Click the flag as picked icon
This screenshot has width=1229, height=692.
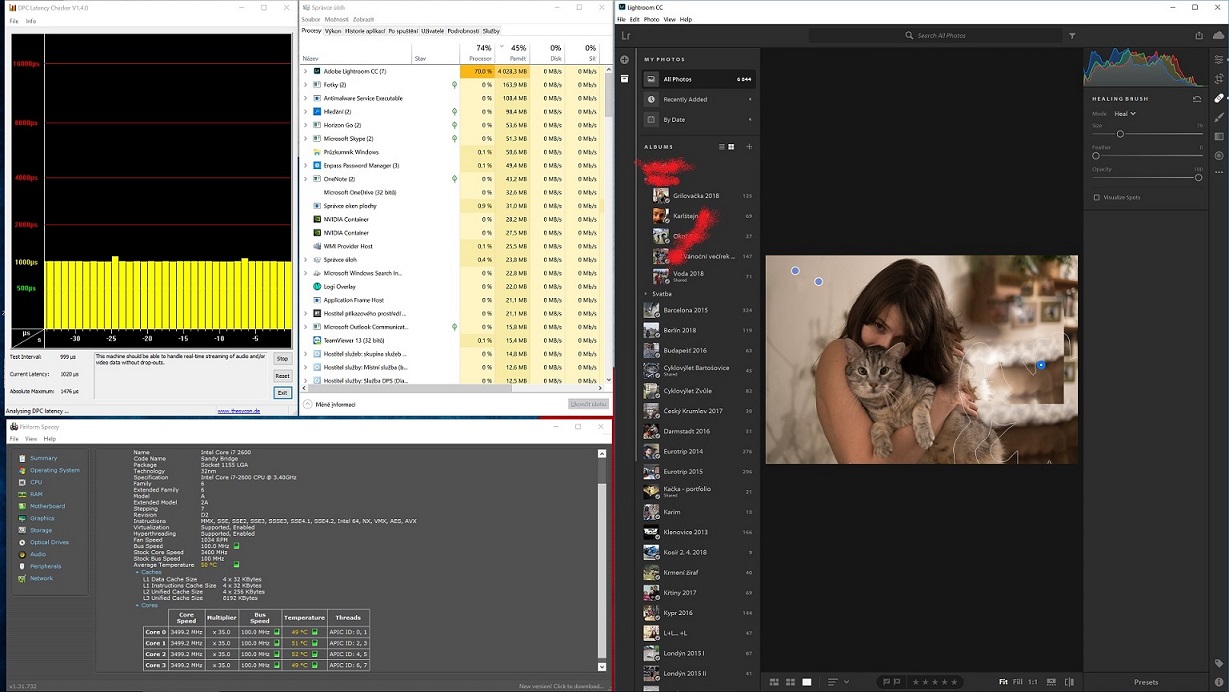[886, 682]
